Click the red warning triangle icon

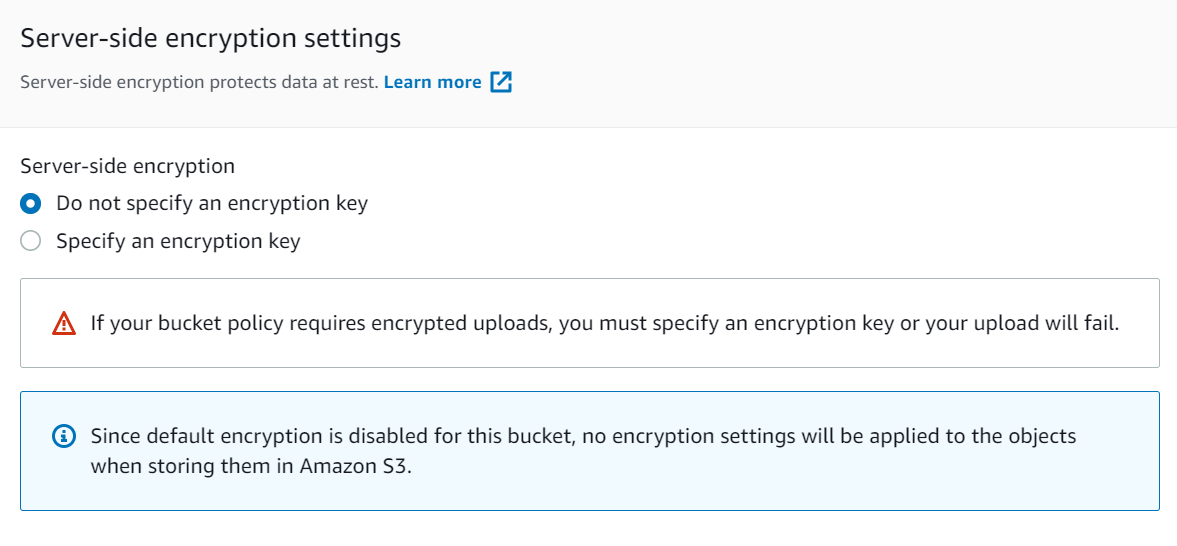click(65, 323)
